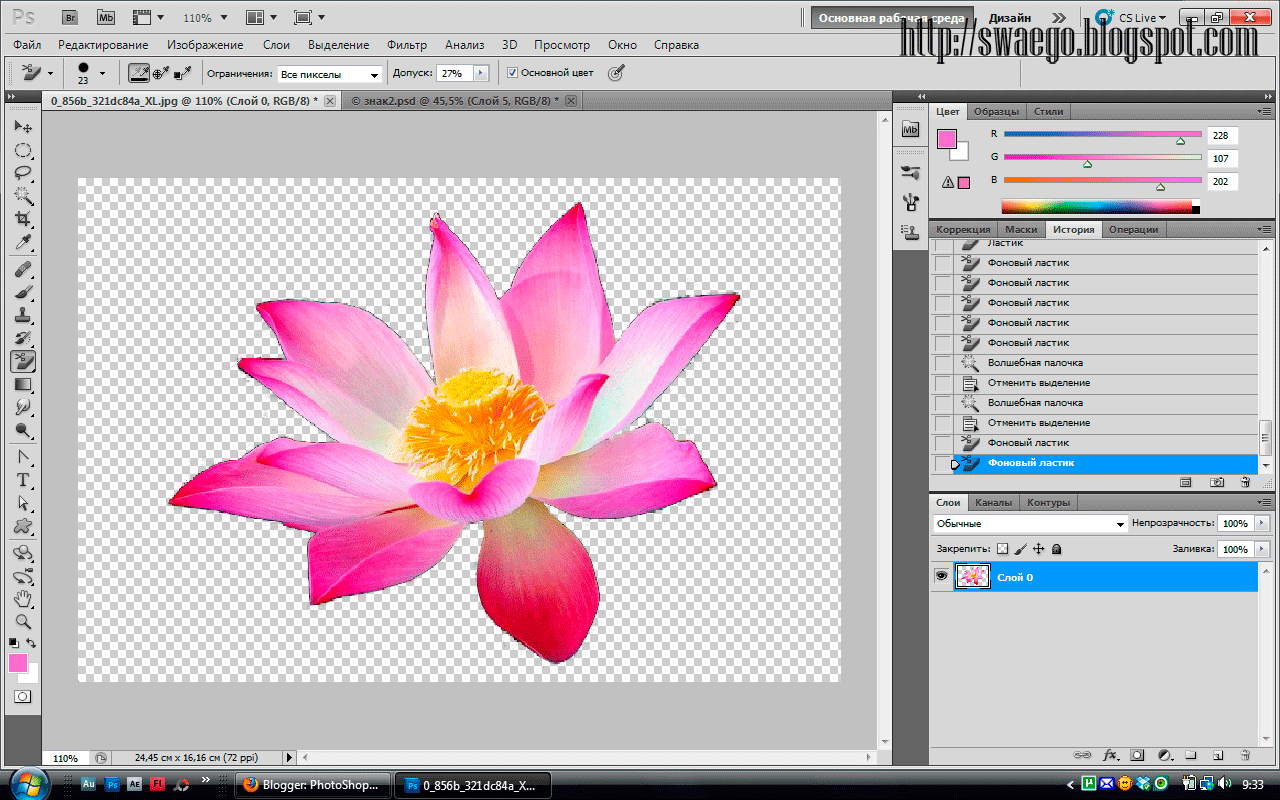Open the Заливка fill slider arrow
The width and height of the screenshot is (1280, 800).
(x=1262, y=549)
